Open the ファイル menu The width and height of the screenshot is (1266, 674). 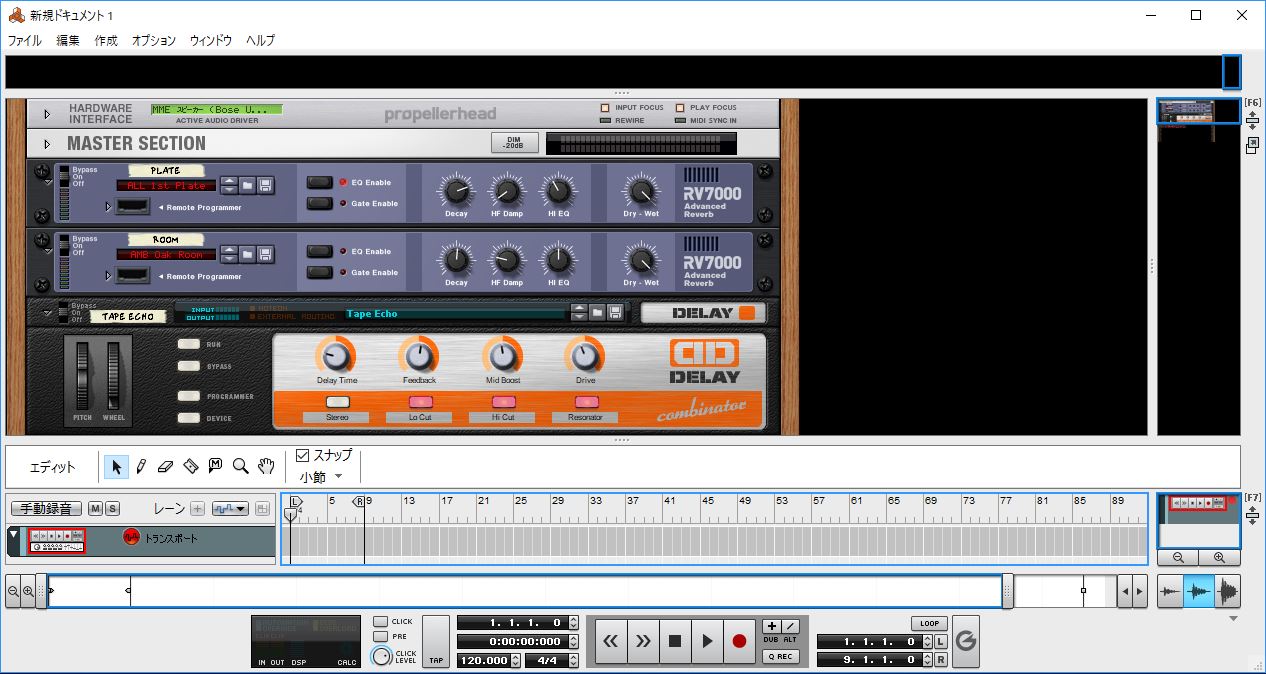click(25, 41)
